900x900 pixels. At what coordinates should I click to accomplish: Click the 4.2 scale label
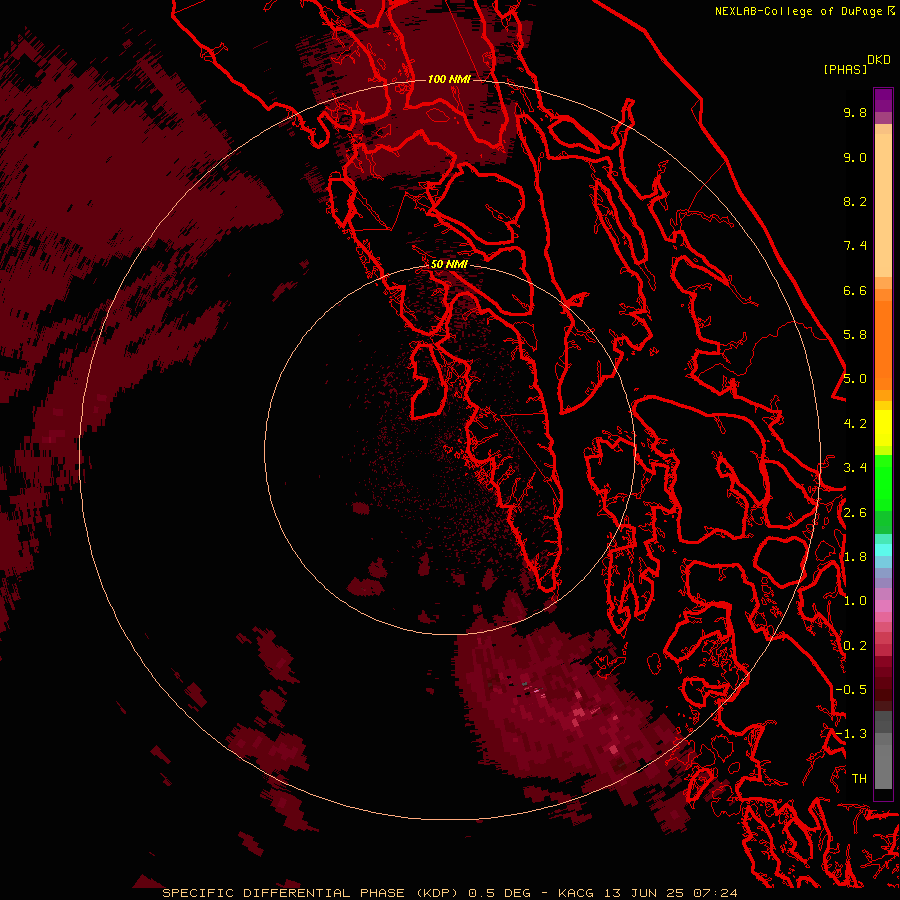[855, 424]
